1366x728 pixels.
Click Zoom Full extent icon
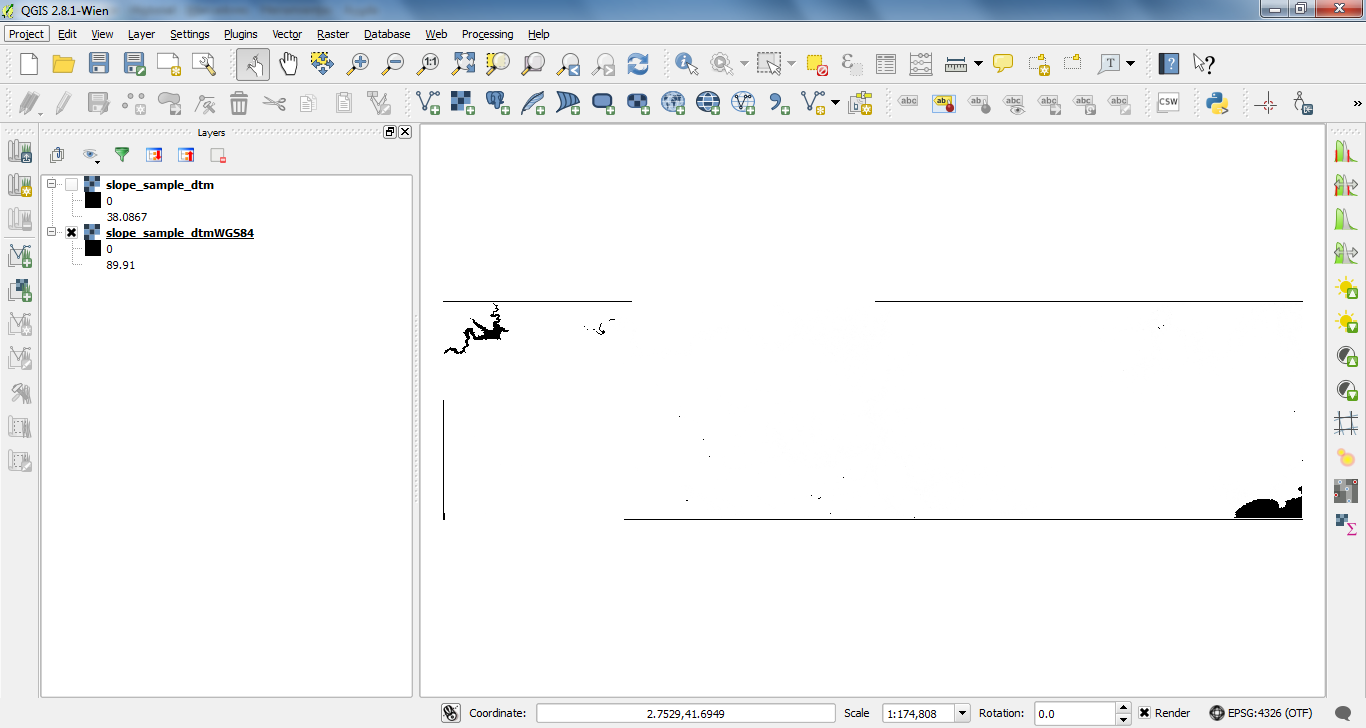[x=464, y=64]
